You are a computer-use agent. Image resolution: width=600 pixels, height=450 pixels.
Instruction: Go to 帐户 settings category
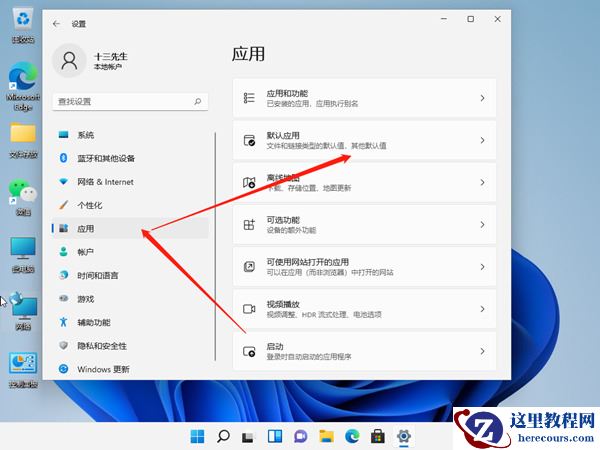point(130,252)
